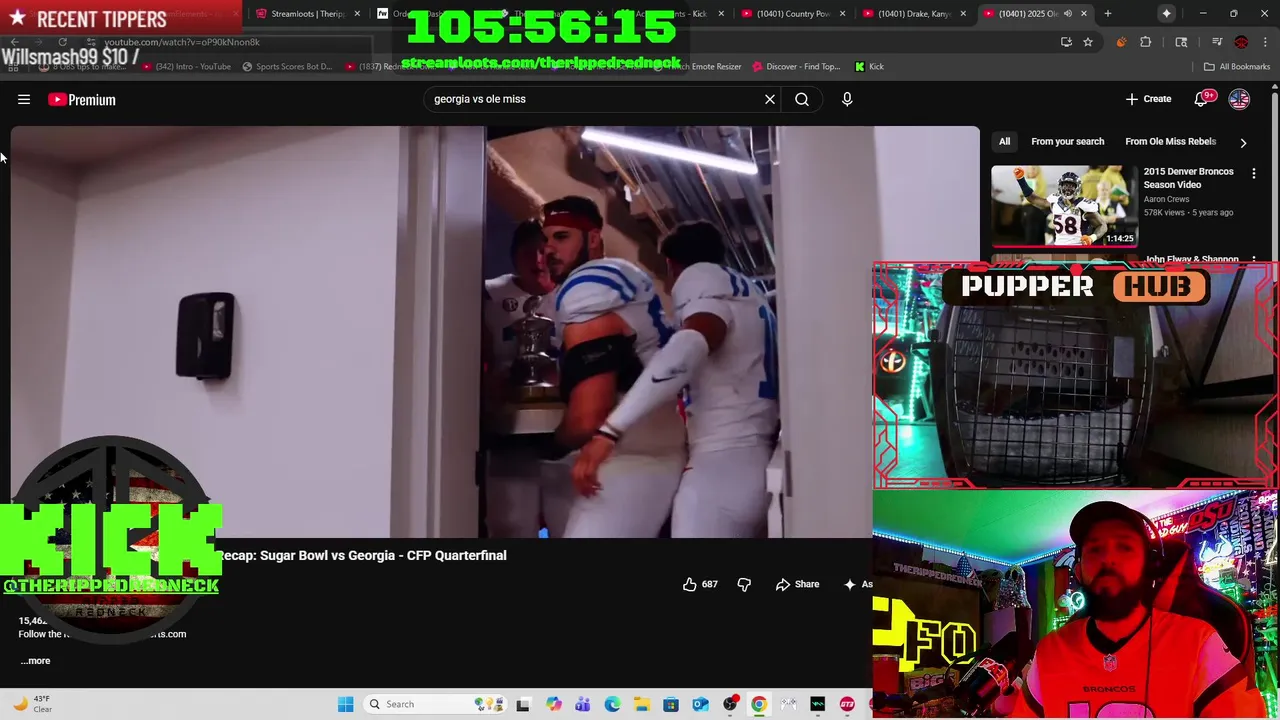Open Task View on the taskbar
The width and height of the screenshot is (1280, 720).
tap(523, 705)
